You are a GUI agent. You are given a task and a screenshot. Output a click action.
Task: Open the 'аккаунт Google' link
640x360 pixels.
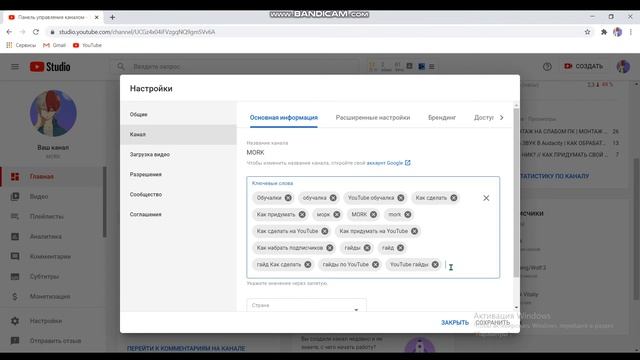388,163
